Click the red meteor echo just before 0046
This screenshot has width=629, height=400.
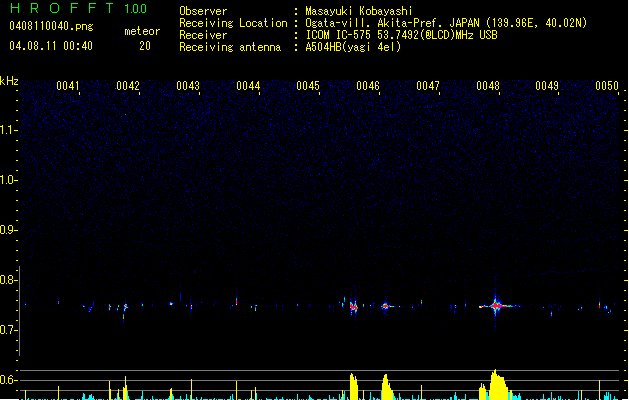point(353,307)
